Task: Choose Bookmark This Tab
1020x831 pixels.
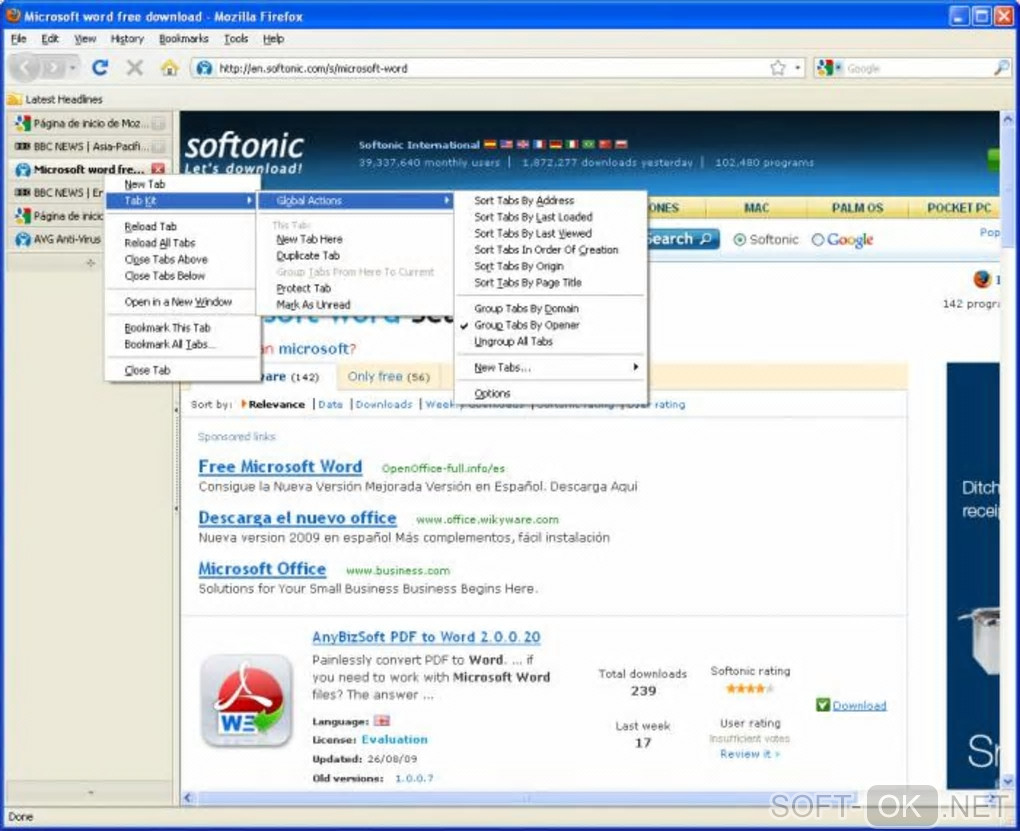Action: click(182, 328)
